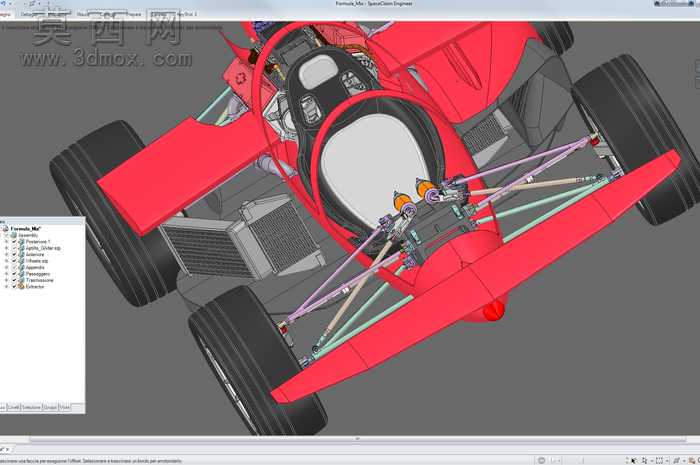The height and width of the screenshot is (465, 700).
Task: Switch to the Livelli panel tab
Action: point(14,407)
